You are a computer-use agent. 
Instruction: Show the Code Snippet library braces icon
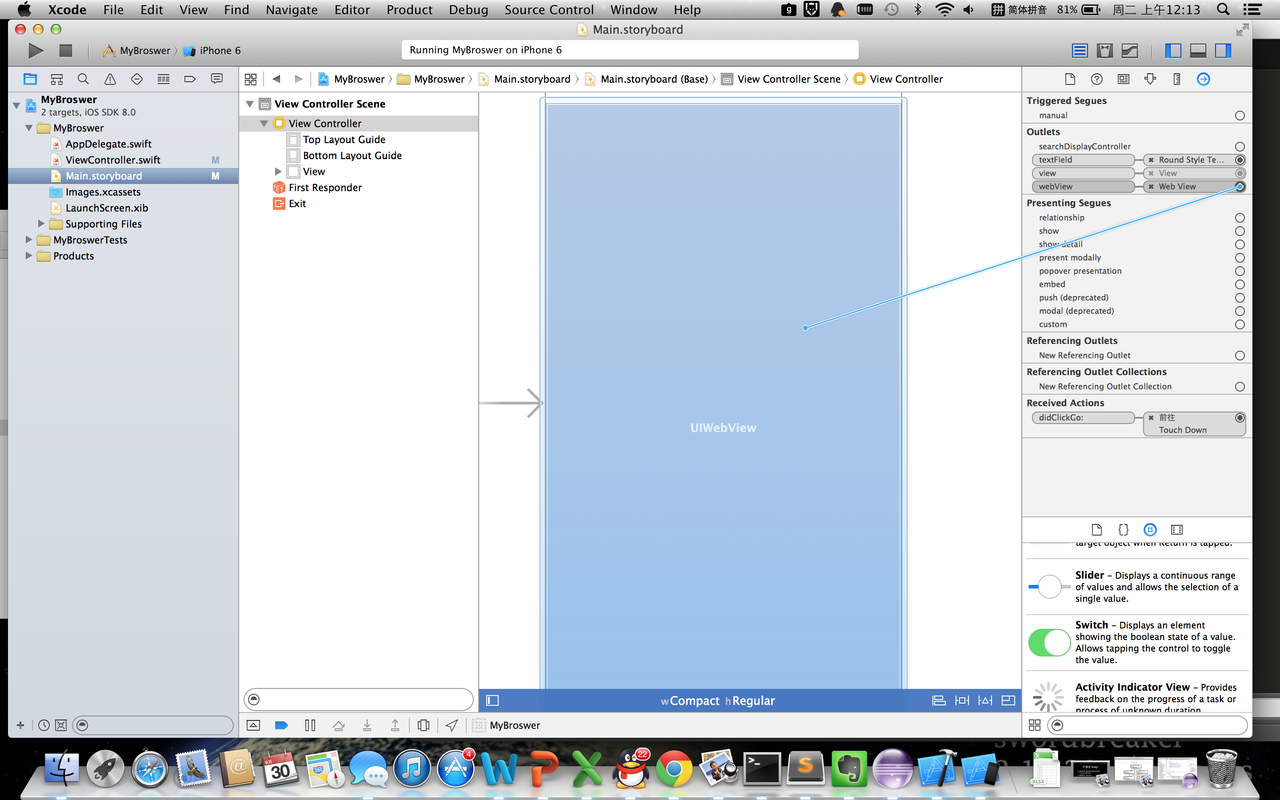click(x=1123, y=529)
